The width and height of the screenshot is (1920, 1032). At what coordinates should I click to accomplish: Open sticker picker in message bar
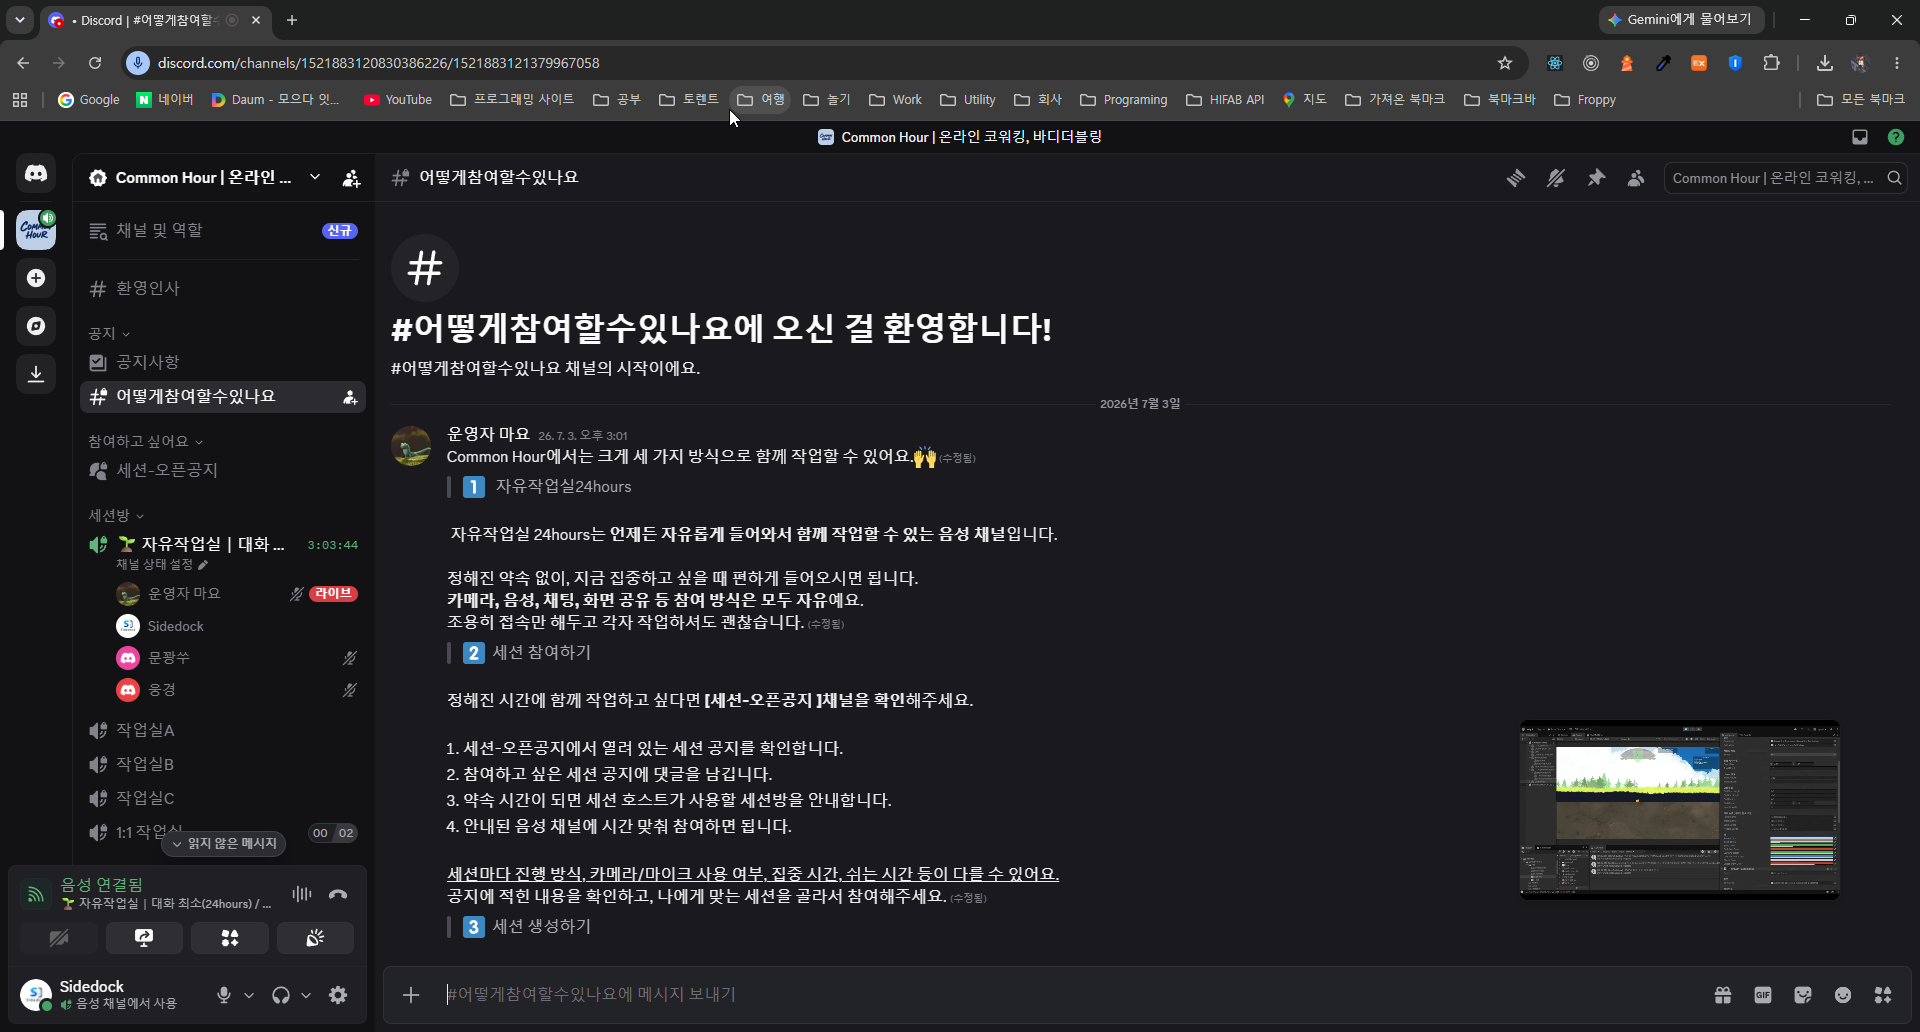(x=1803, y=994)
